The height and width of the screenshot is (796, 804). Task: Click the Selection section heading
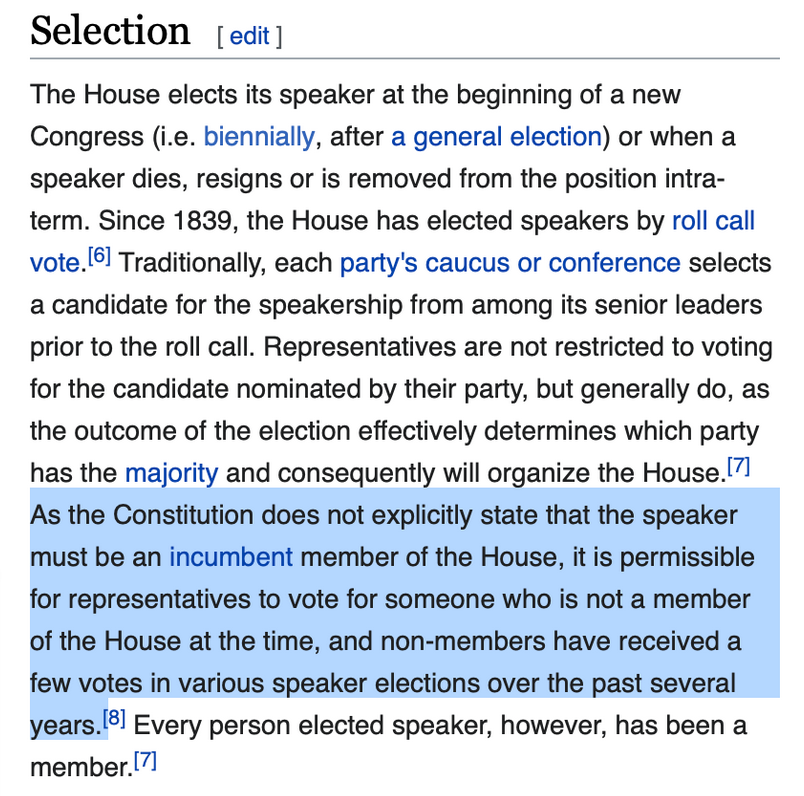[110, 31]
